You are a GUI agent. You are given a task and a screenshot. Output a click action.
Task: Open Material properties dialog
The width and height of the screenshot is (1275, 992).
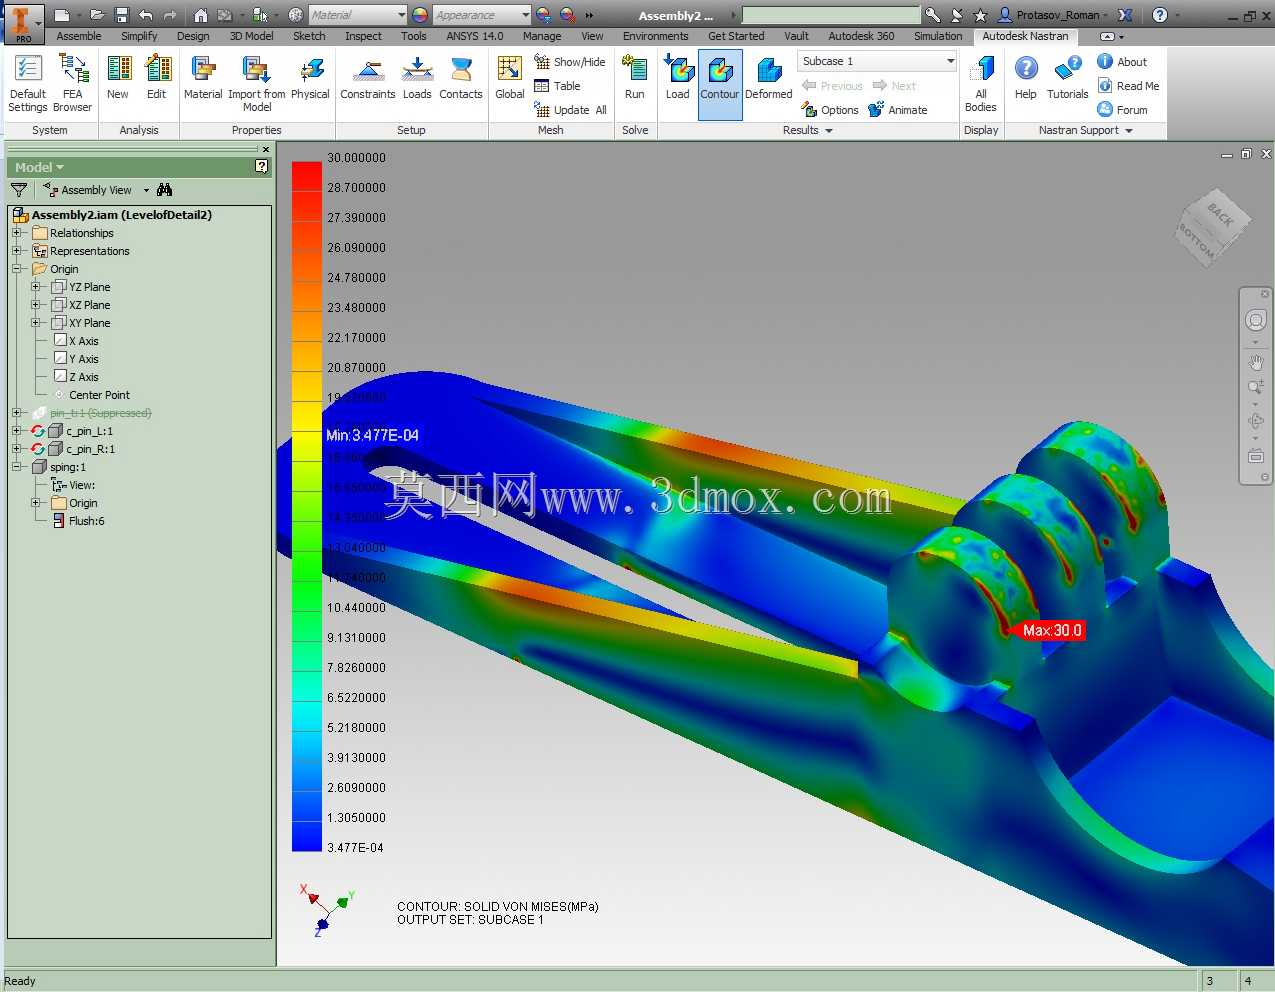click(203, 78)
